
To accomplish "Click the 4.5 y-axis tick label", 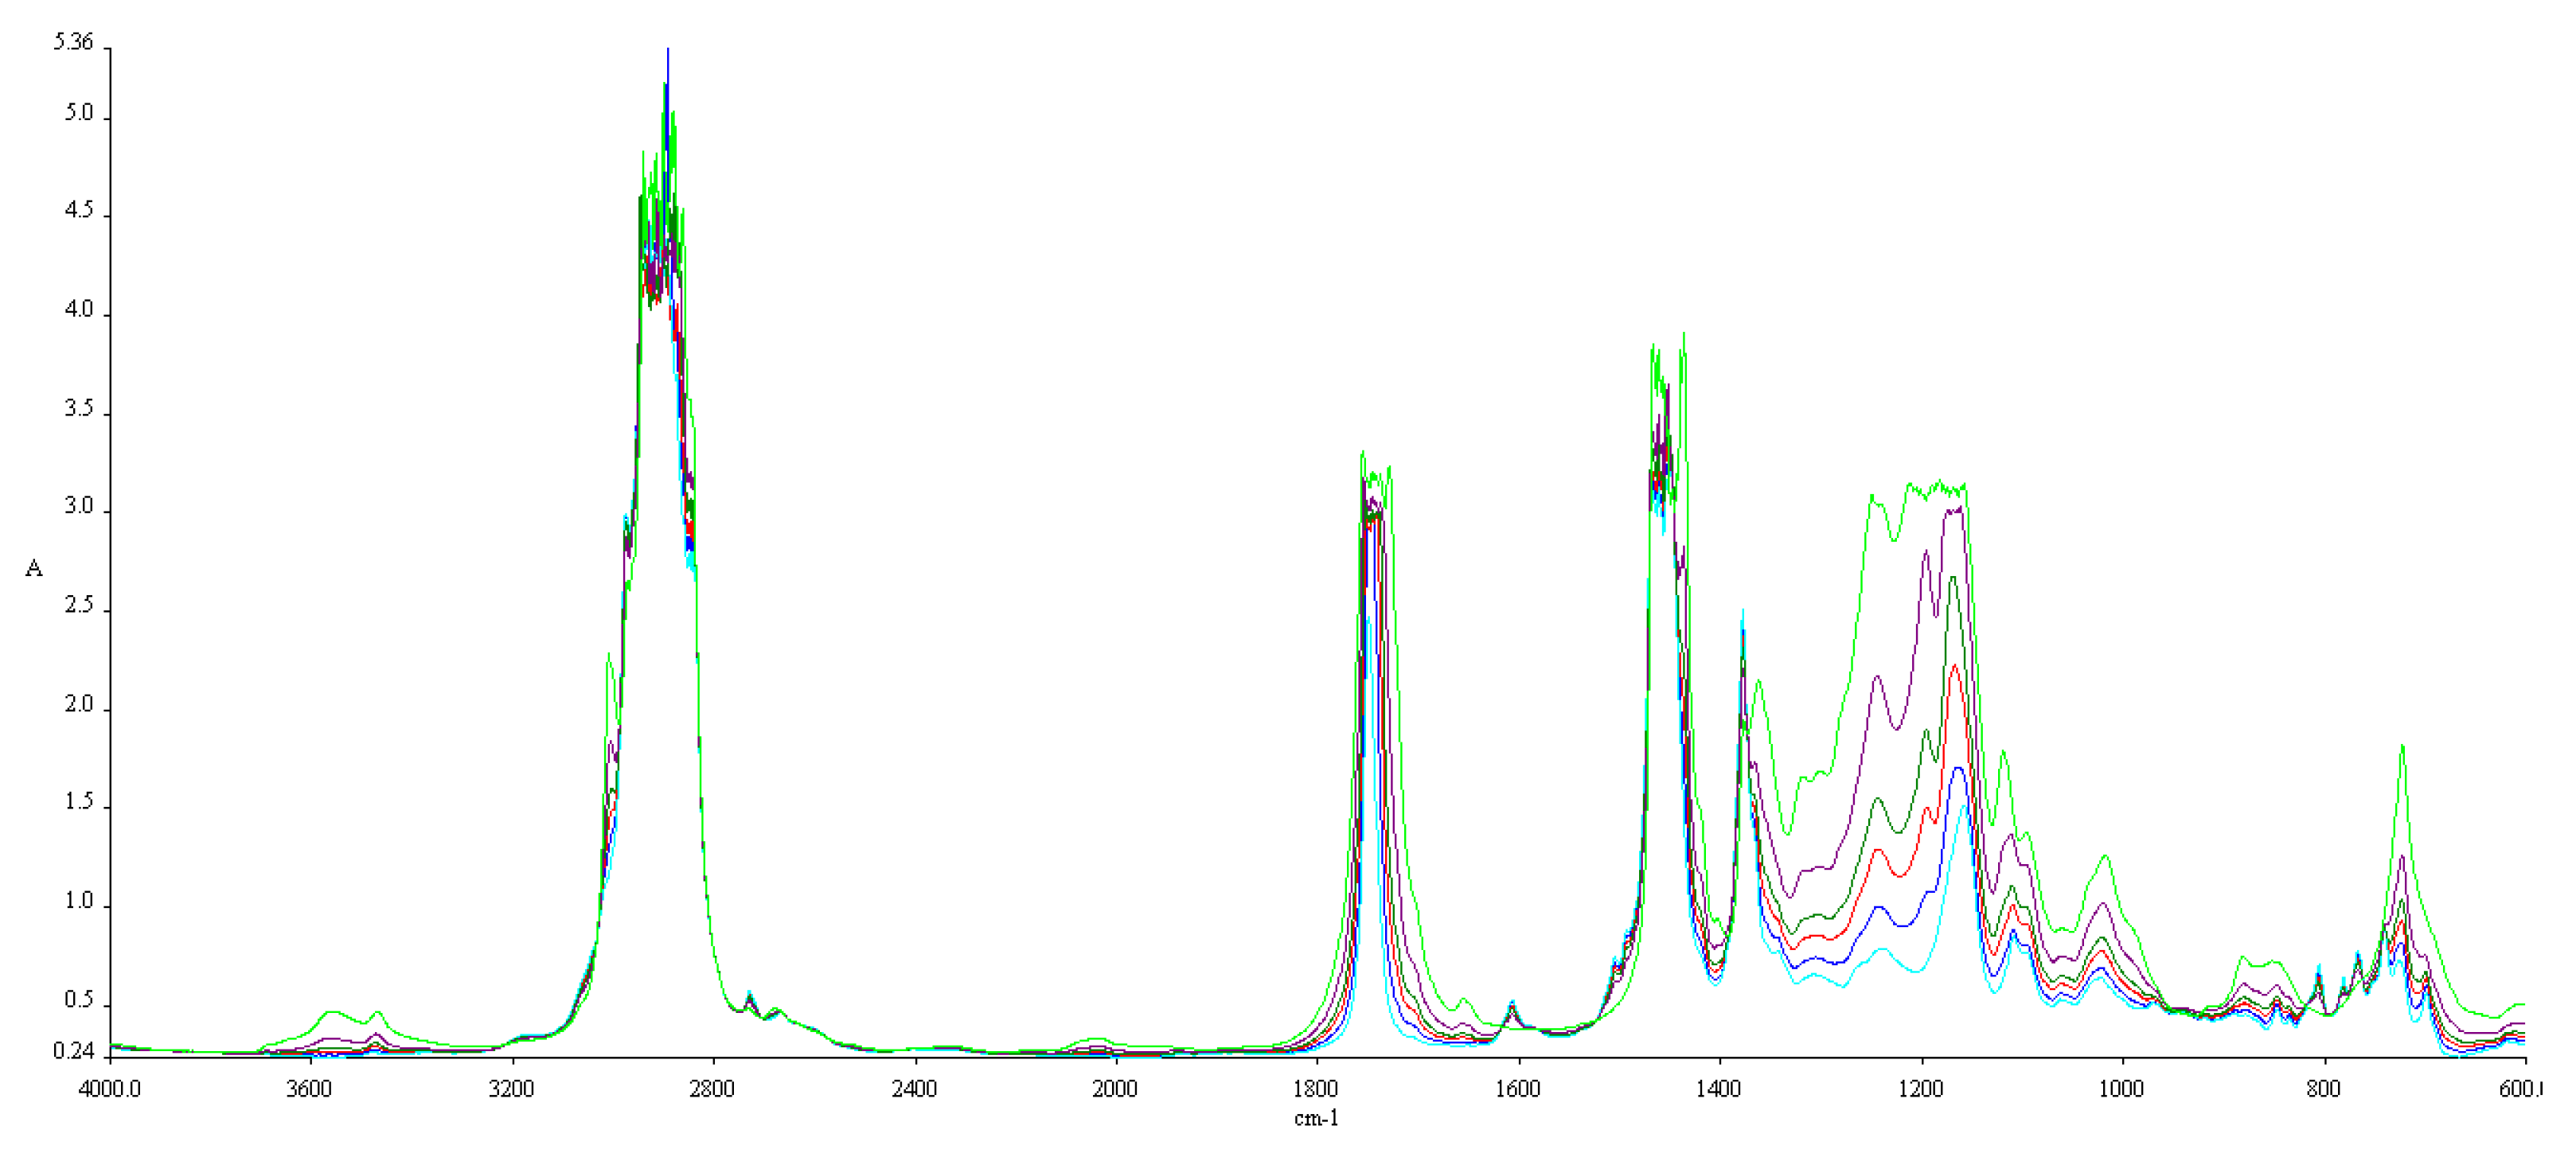I will [x=78, y=210].
